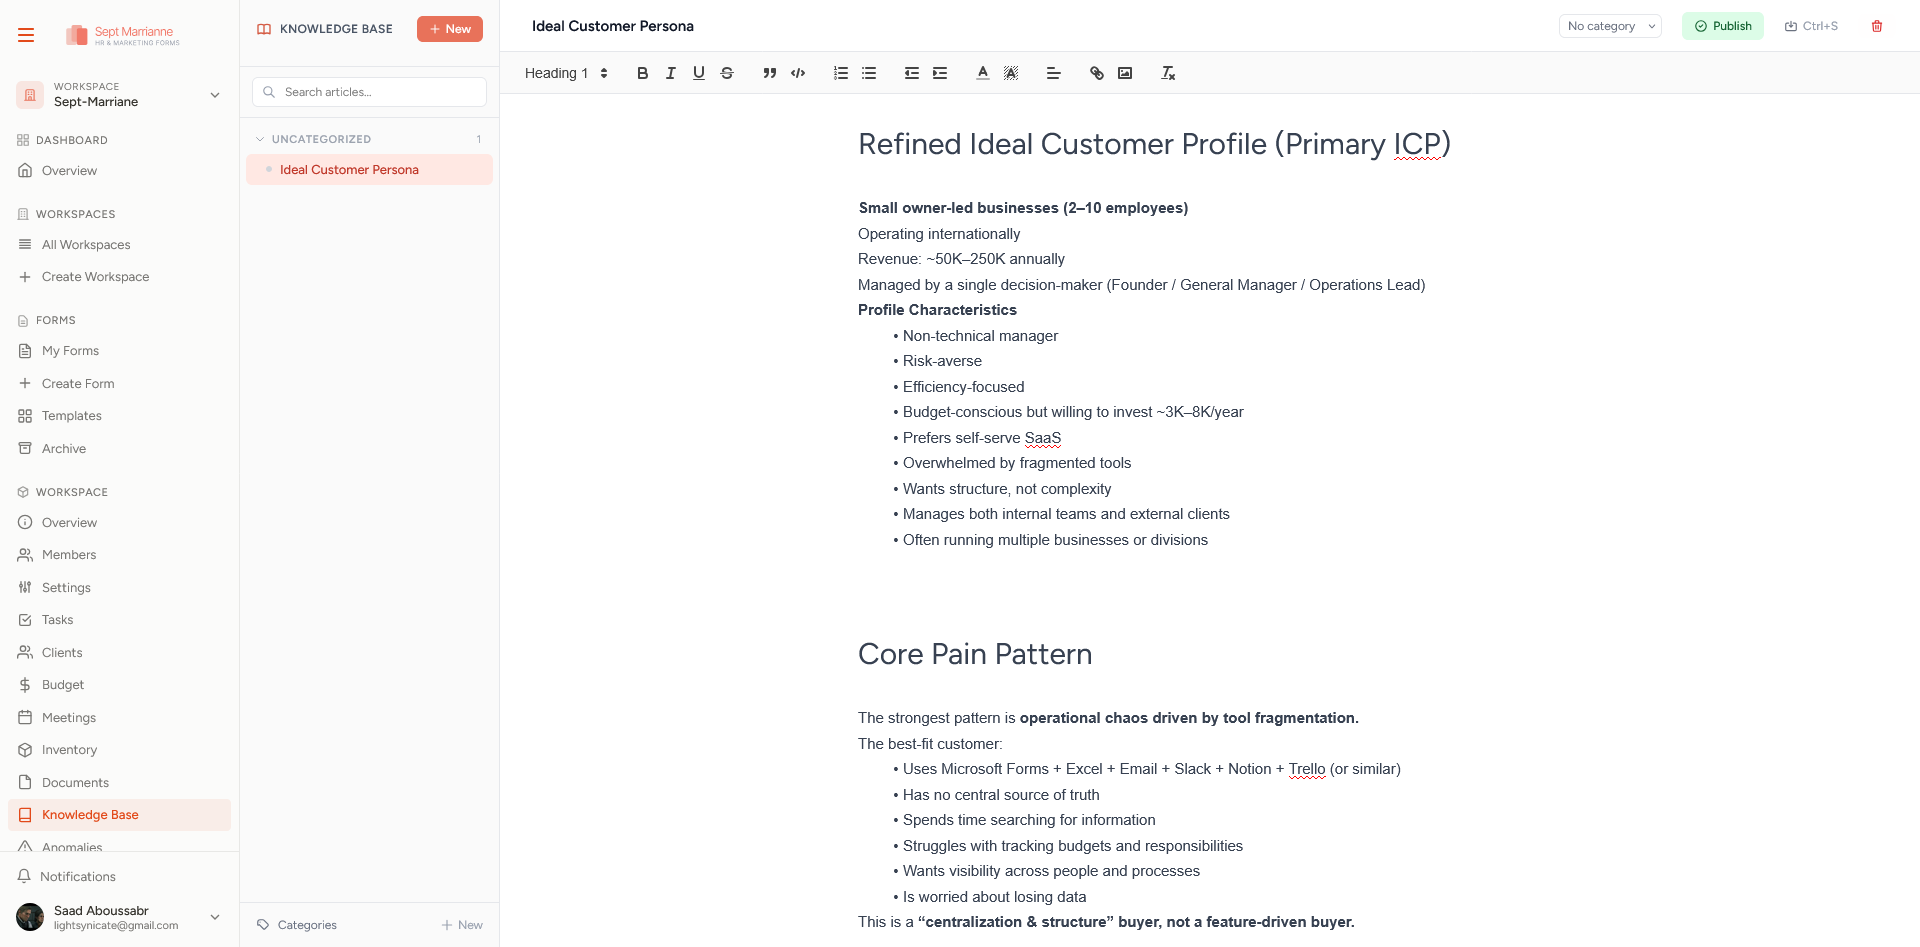This screenshot has width=1920, height=947.
Task: Delete the article using the trash icon
Action: (x=1877, y=26)
